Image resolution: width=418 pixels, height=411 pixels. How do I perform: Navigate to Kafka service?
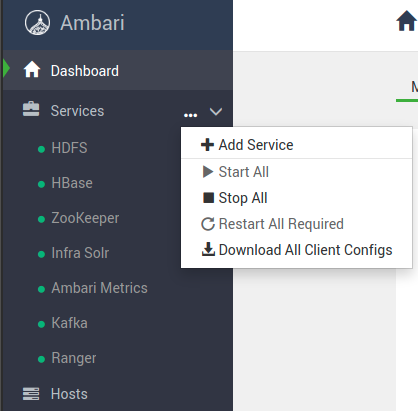pyautogui.click(x=69, y=323)
